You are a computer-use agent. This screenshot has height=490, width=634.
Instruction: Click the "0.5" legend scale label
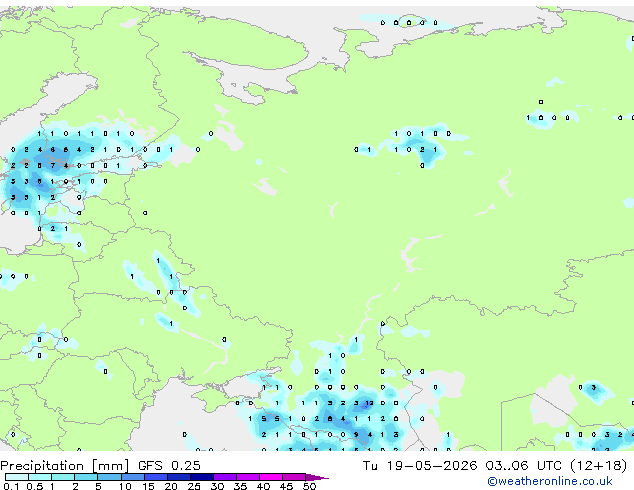point(34,486)
